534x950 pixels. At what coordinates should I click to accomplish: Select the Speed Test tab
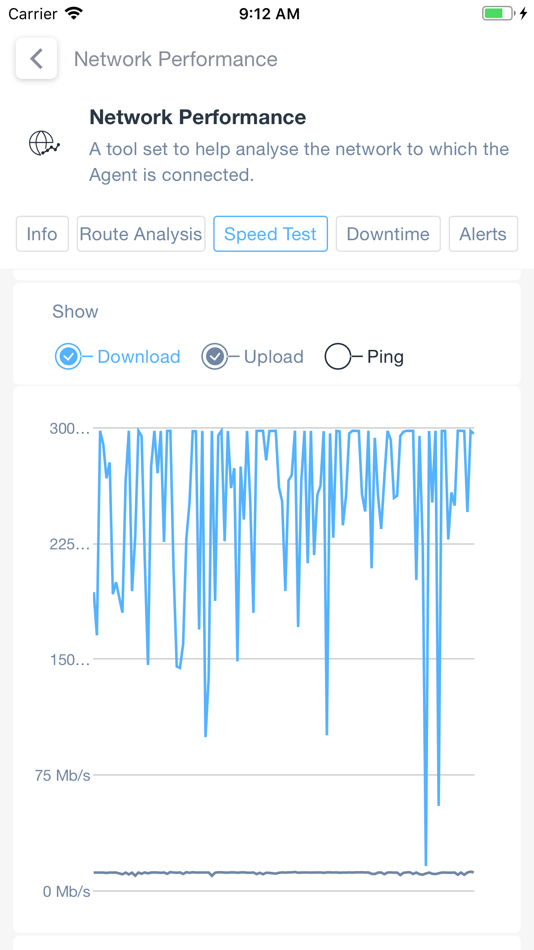(270, 234)
